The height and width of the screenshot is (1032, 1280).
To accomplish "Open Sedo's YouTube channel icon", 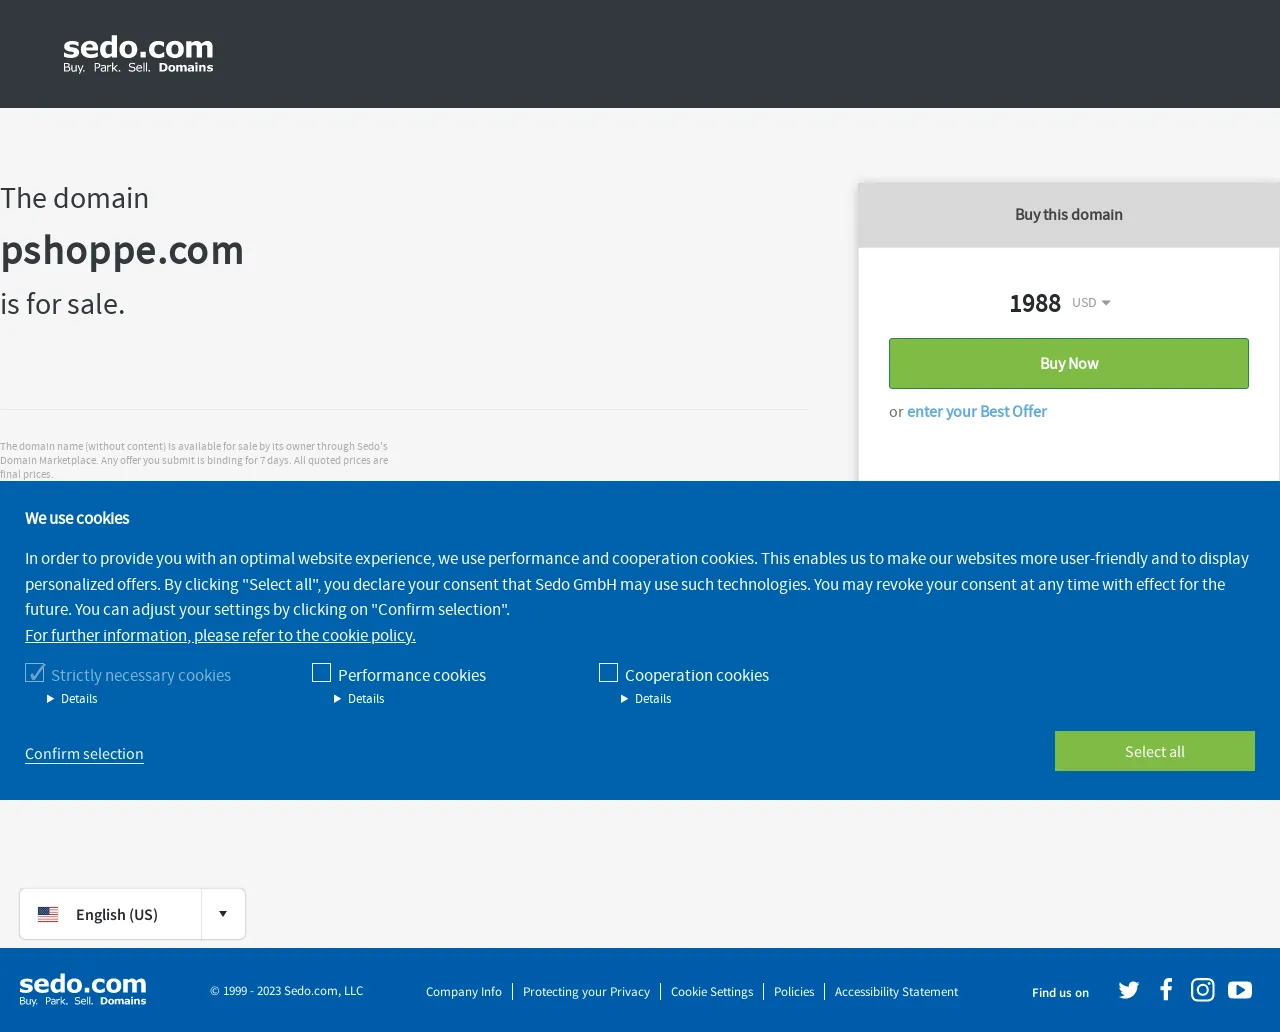I will click(1240, 990).
